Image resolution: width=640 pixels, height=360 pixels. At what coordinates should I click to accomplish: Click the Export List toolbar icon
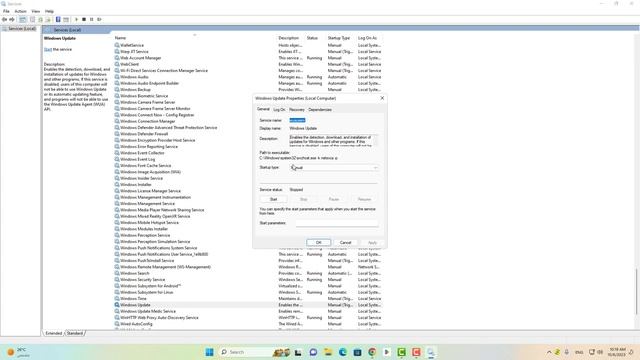click(48, 20)
